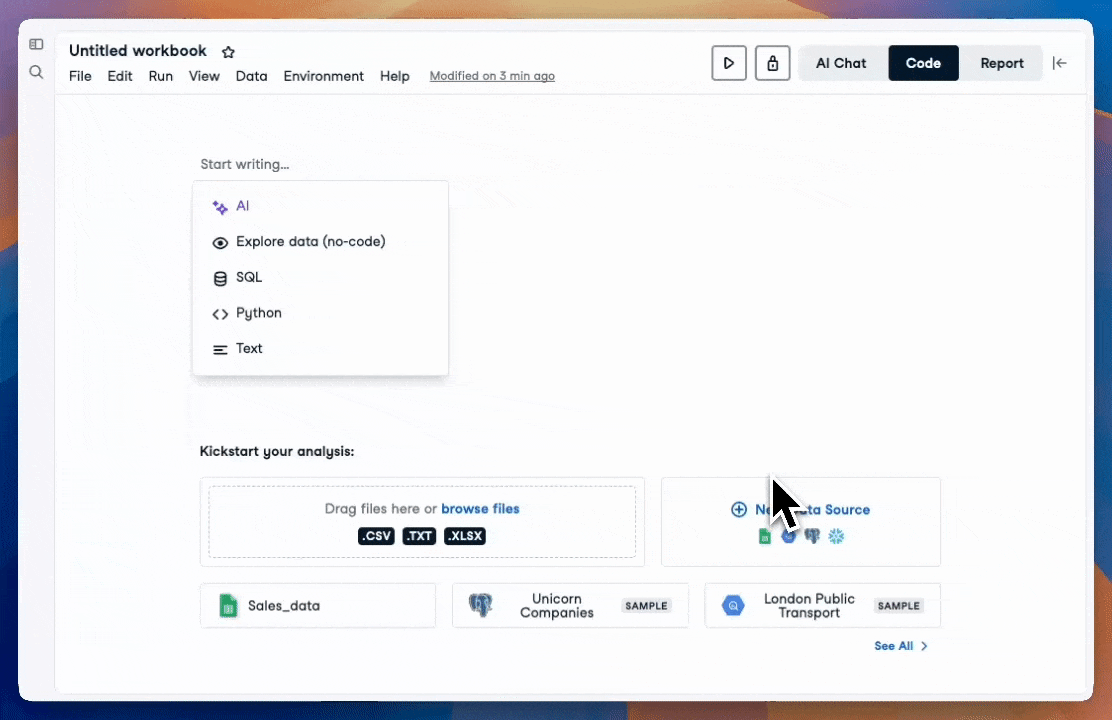
Task: Click the AI sparkle icon
Action: click(x=220, y=207)
